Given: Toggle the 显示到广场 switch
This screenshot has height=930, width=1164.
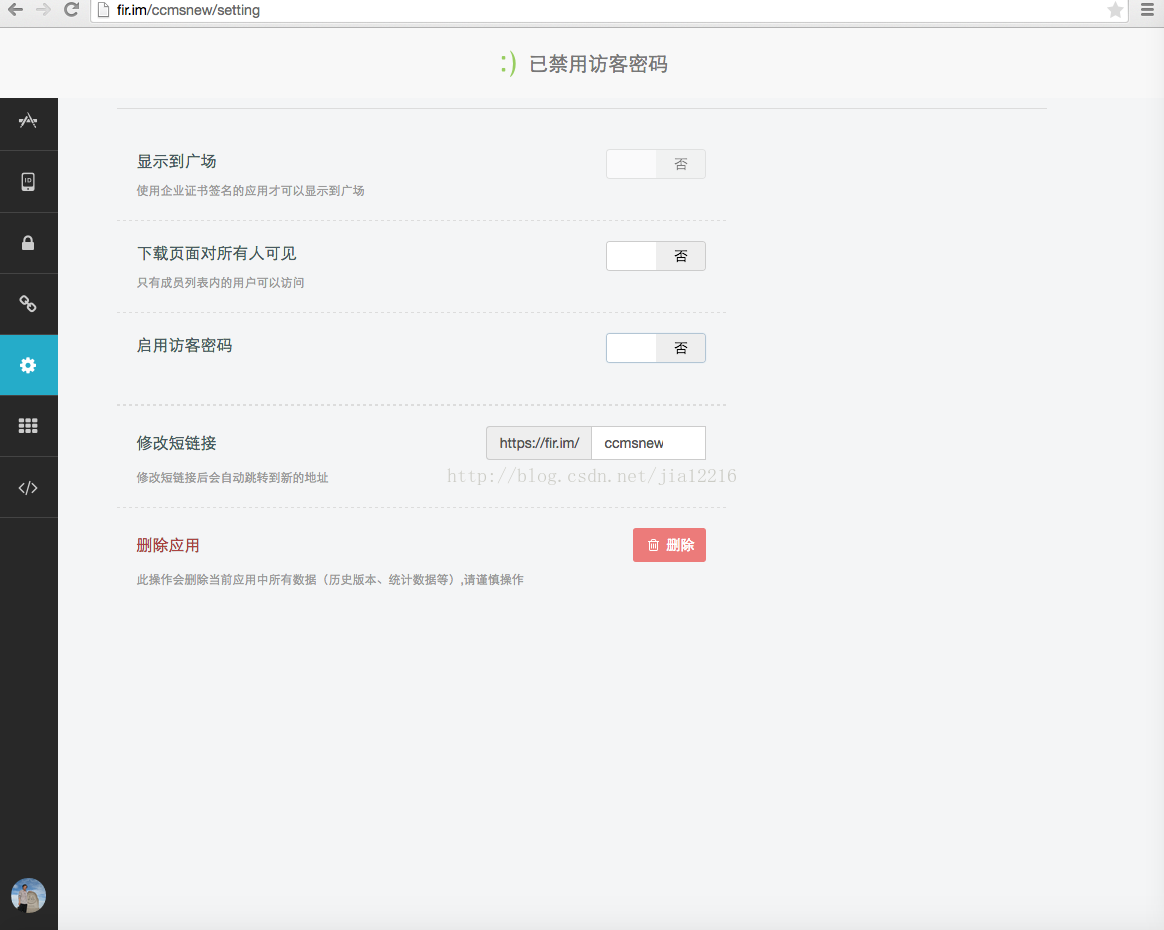Looking at the screenshot, I should pos(655,164).
